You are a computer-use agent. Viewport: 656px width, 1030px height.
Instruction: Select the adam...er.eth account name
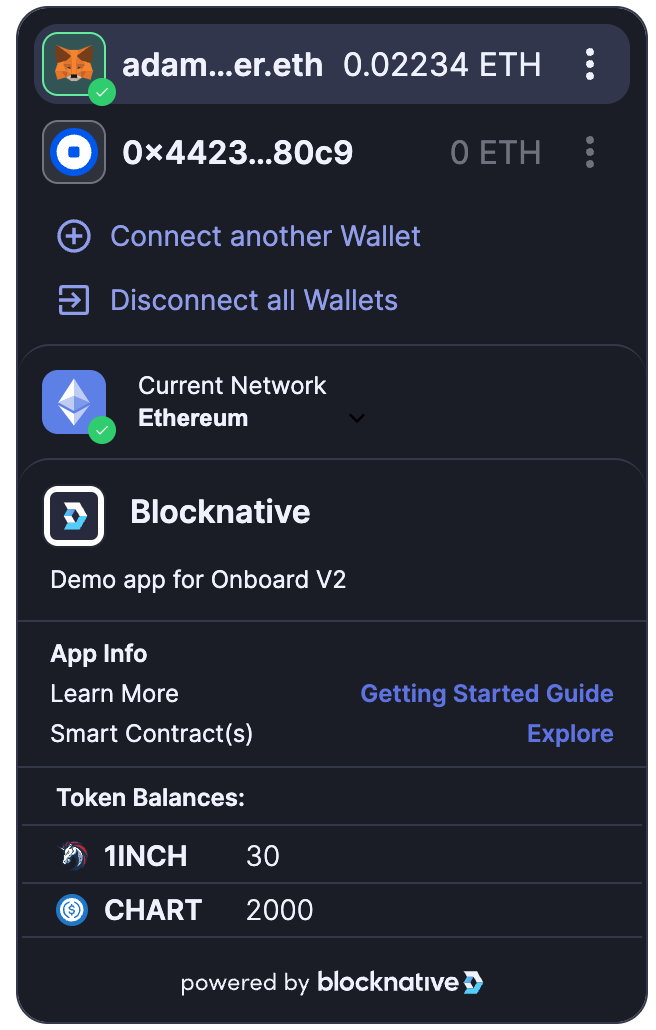222,65
